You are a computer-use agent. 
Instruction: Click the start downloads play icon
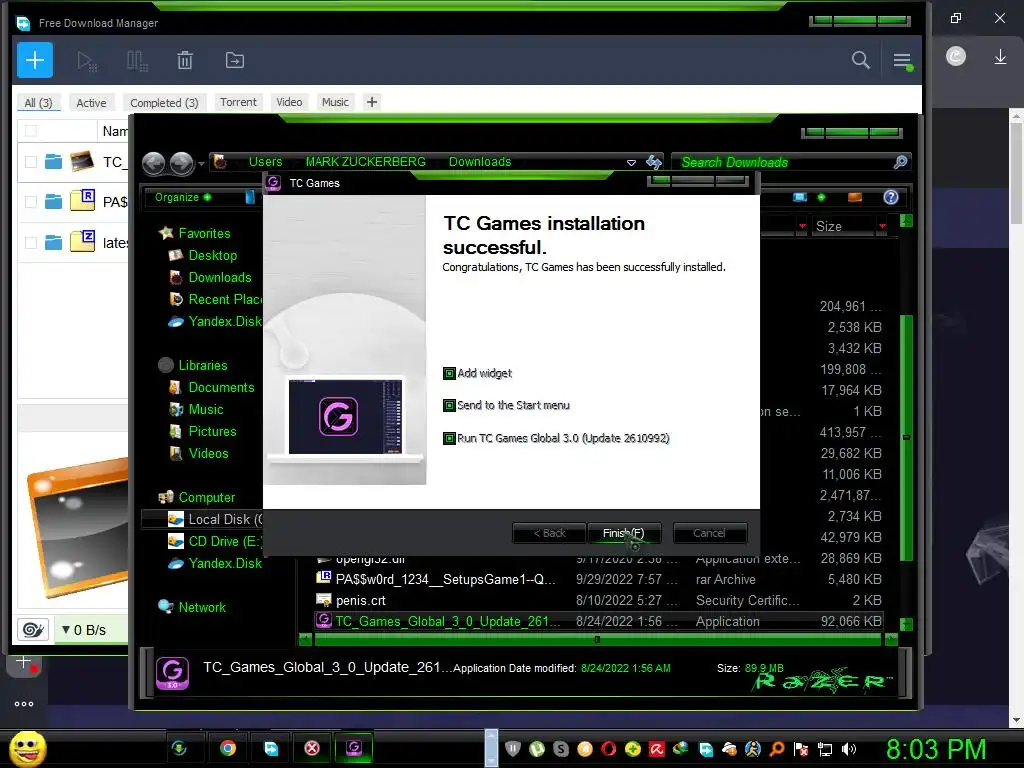(86, 61)
